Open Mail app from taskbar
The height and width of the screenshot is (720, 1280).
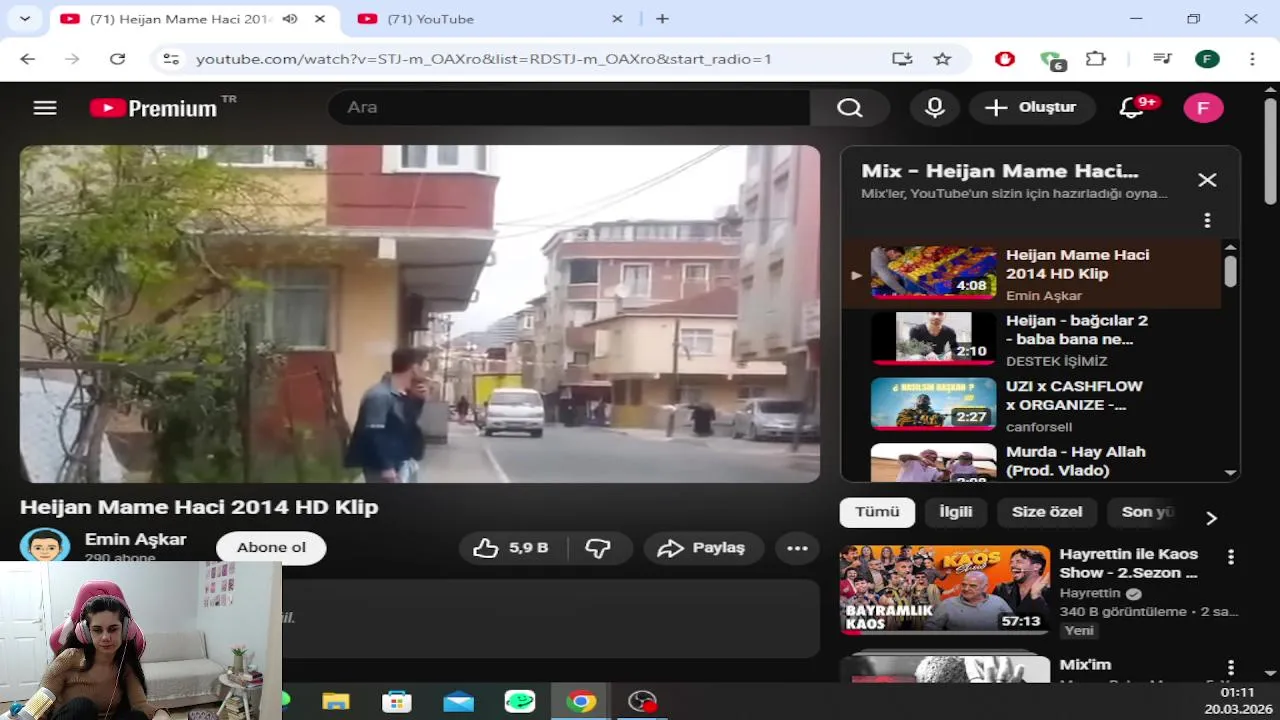[458, 701]
